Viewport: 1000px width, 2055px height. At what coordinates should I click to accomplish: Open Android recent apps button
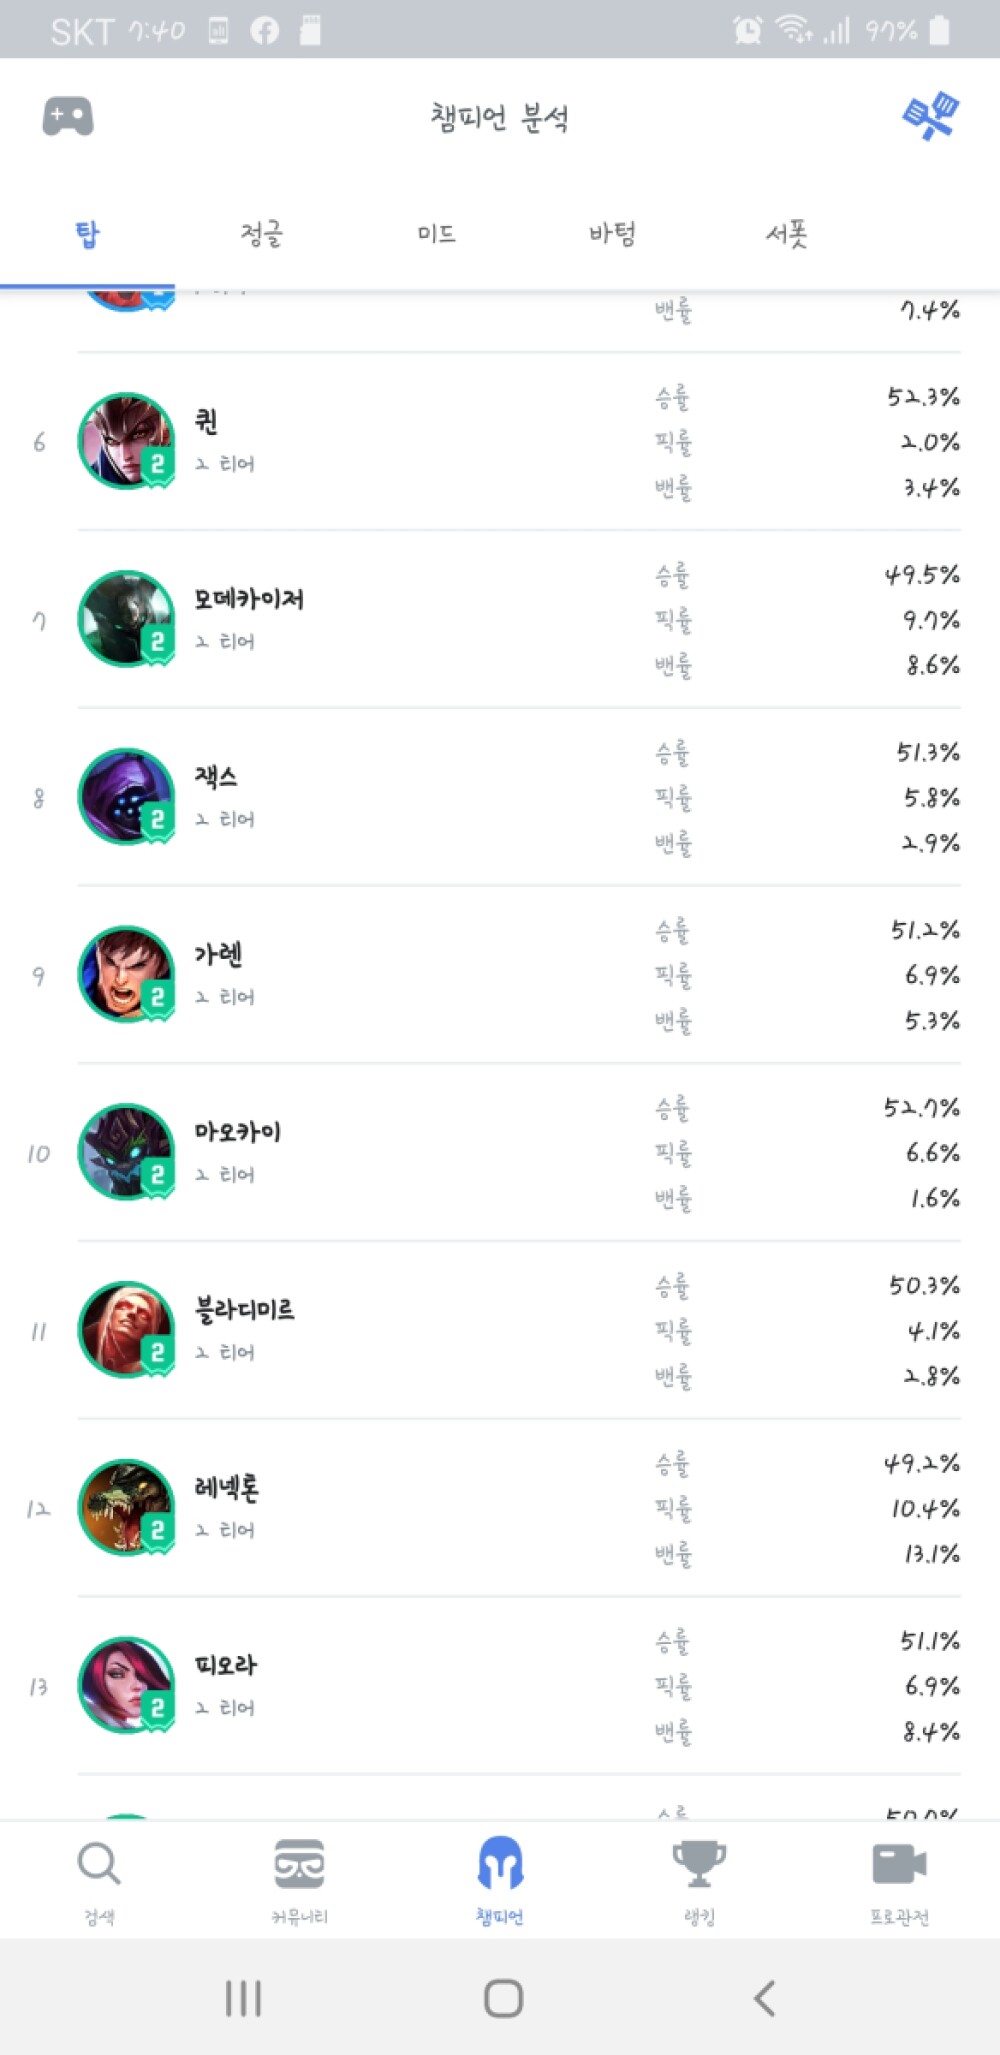click(x=243, y=1998)
